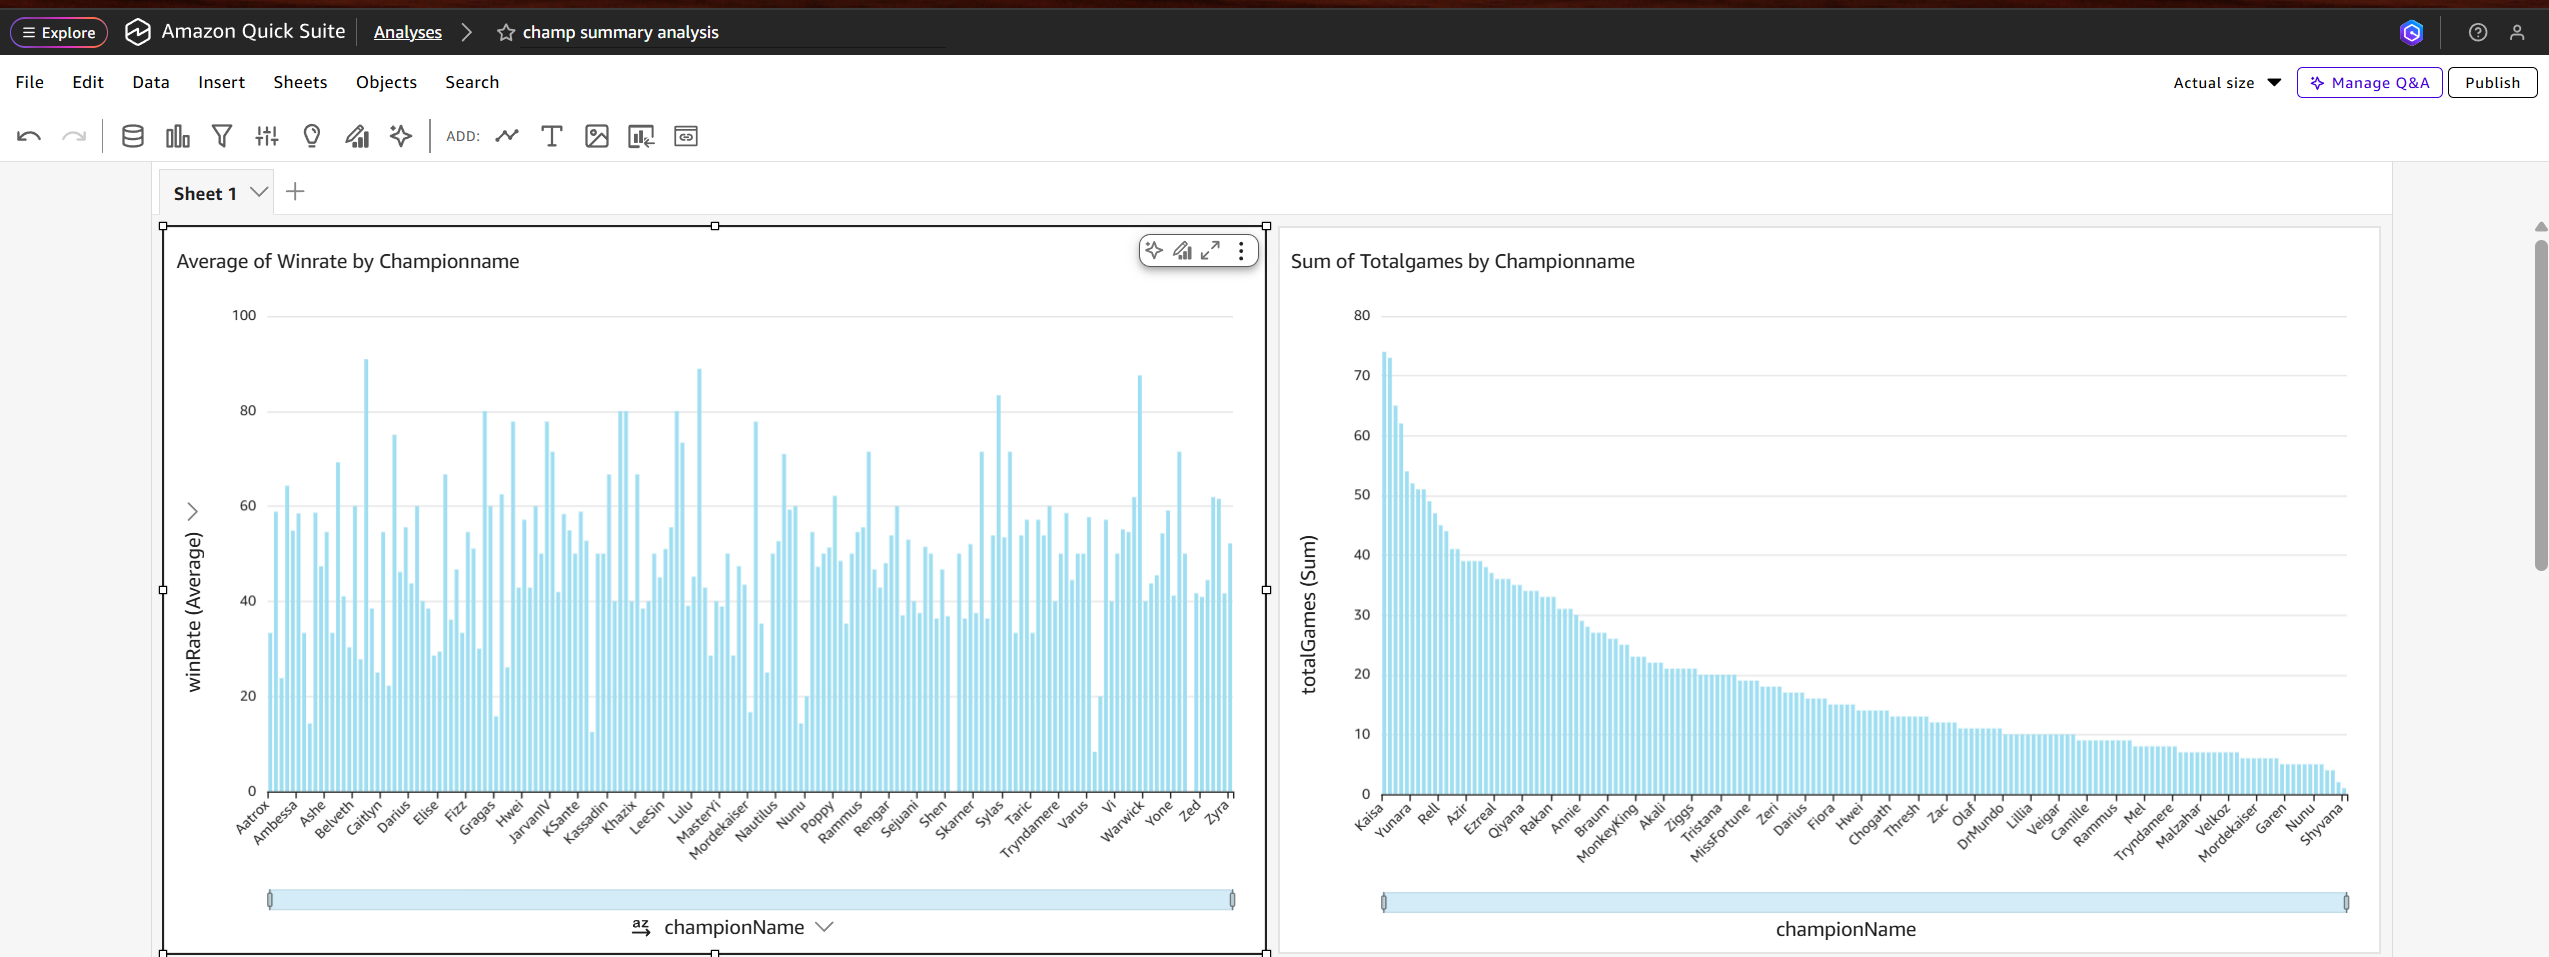Open the visual's three-dot options menu
The height and width of the screenshot is (957, 2549).
pos(1241,250)
